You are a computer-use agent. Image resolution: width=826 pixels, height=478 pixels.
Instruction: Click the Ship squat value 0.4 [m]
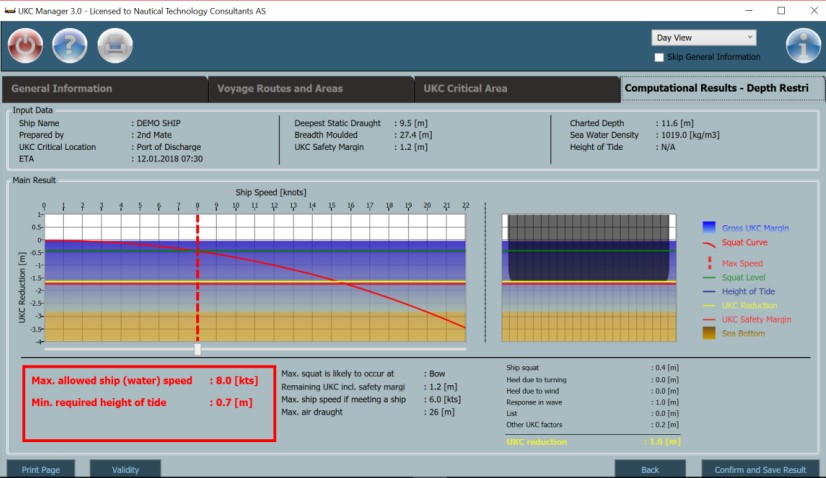666,368
